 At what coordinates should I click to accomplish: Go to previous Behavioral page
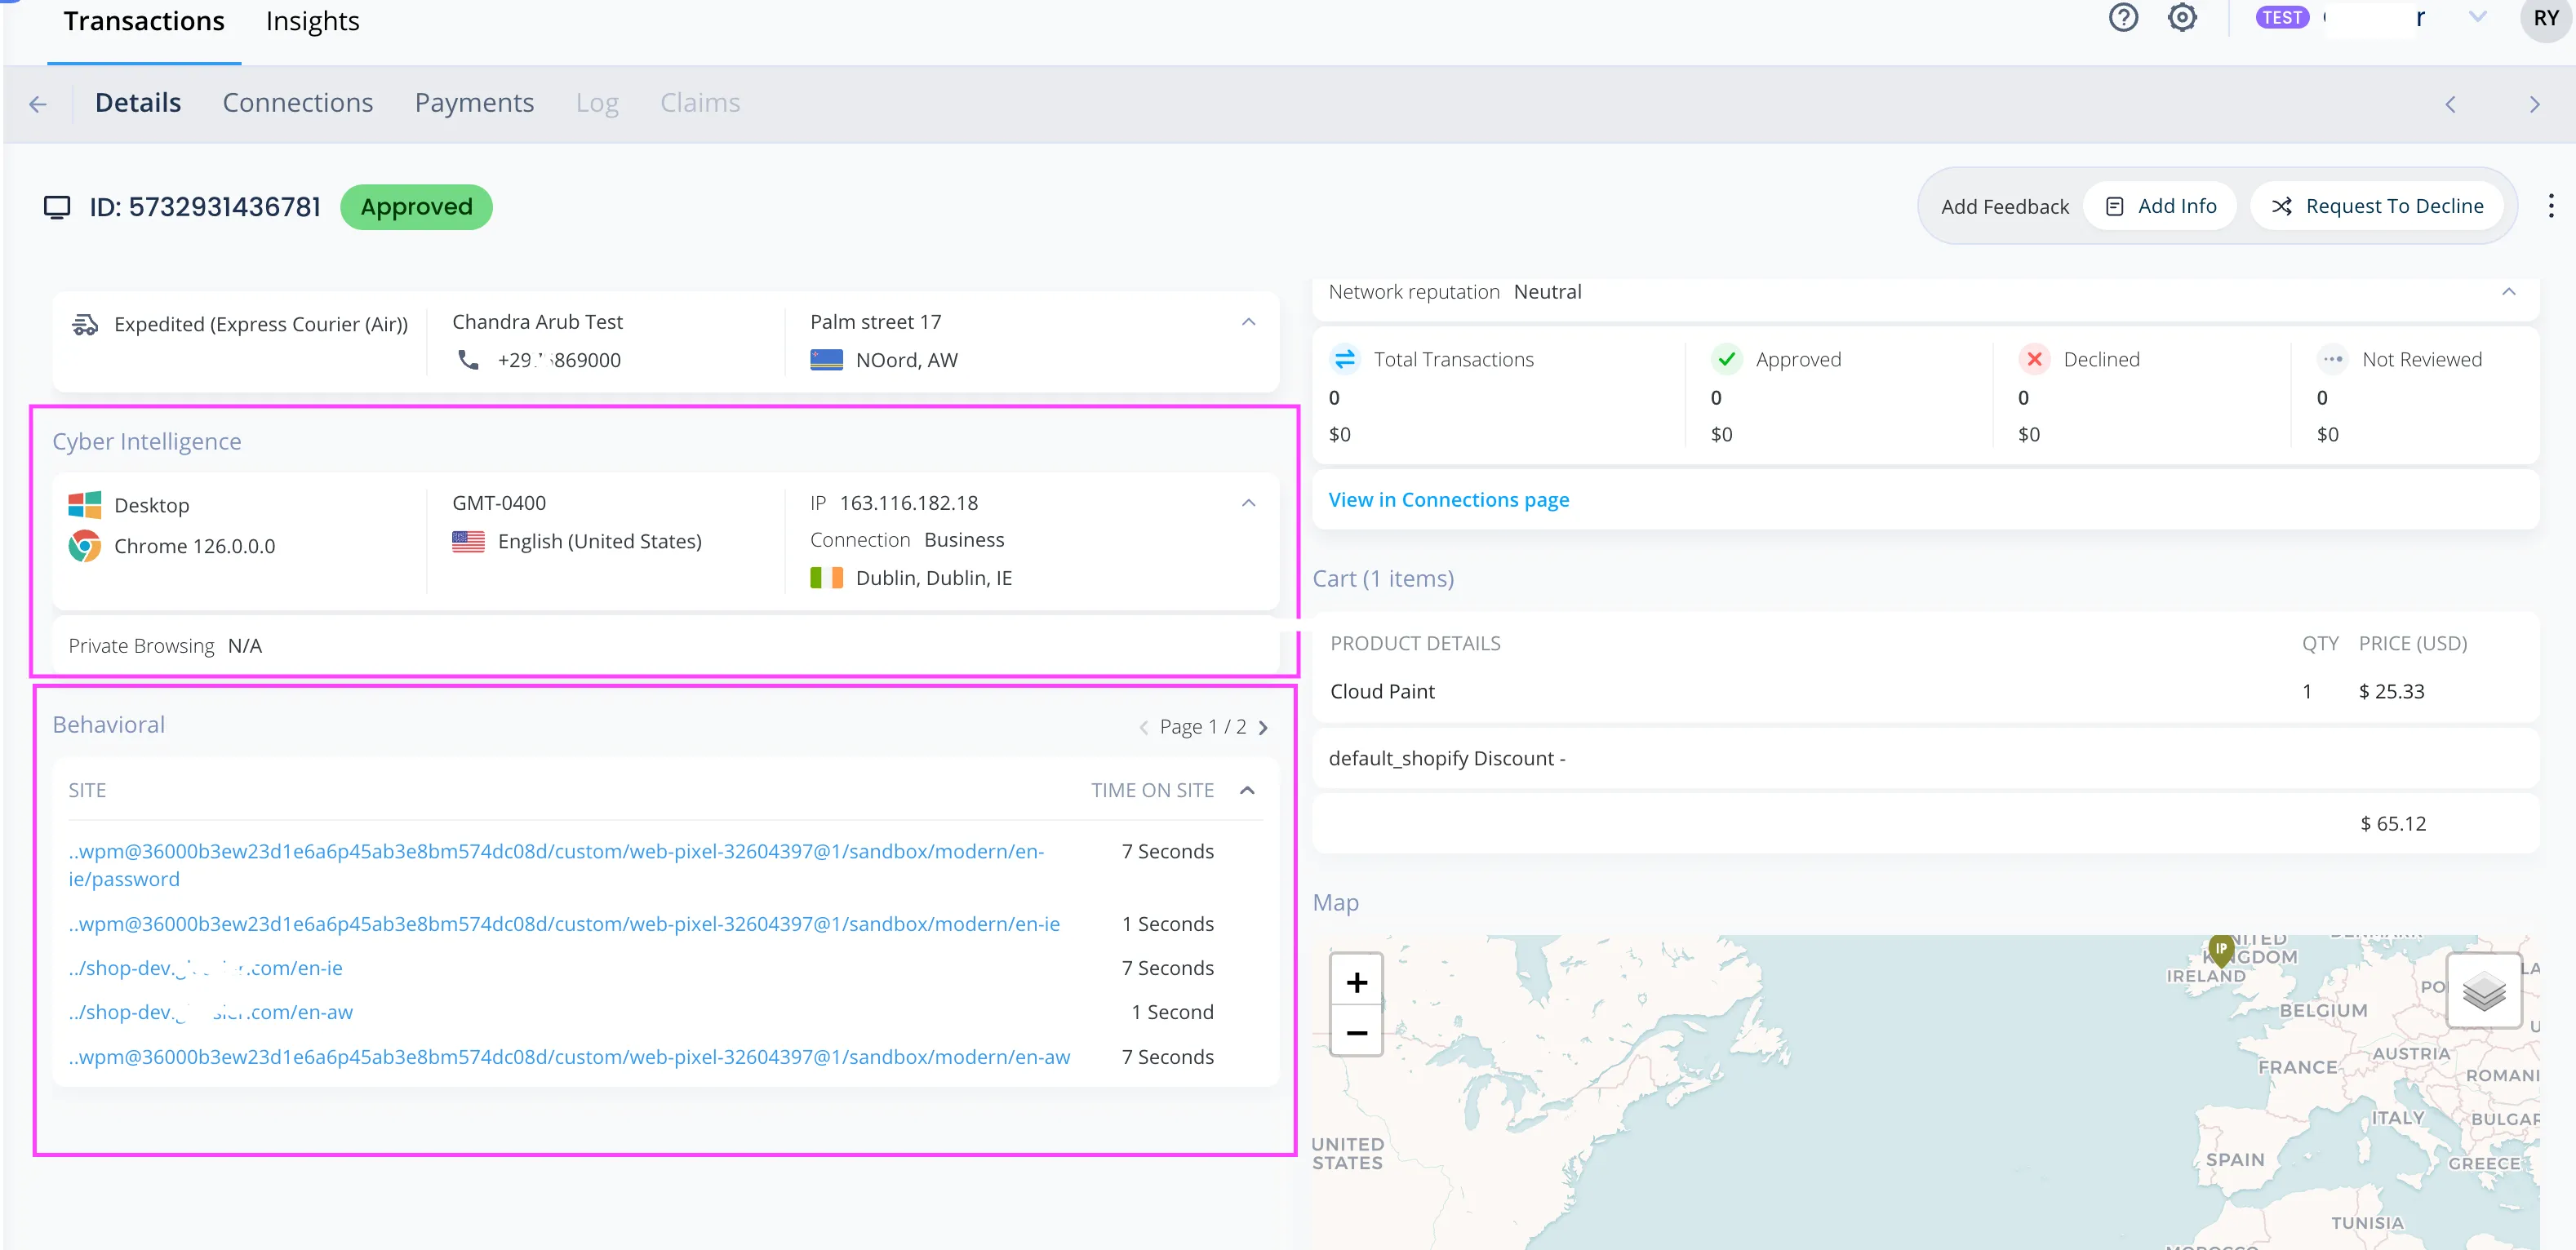[x=1143, y=727]
